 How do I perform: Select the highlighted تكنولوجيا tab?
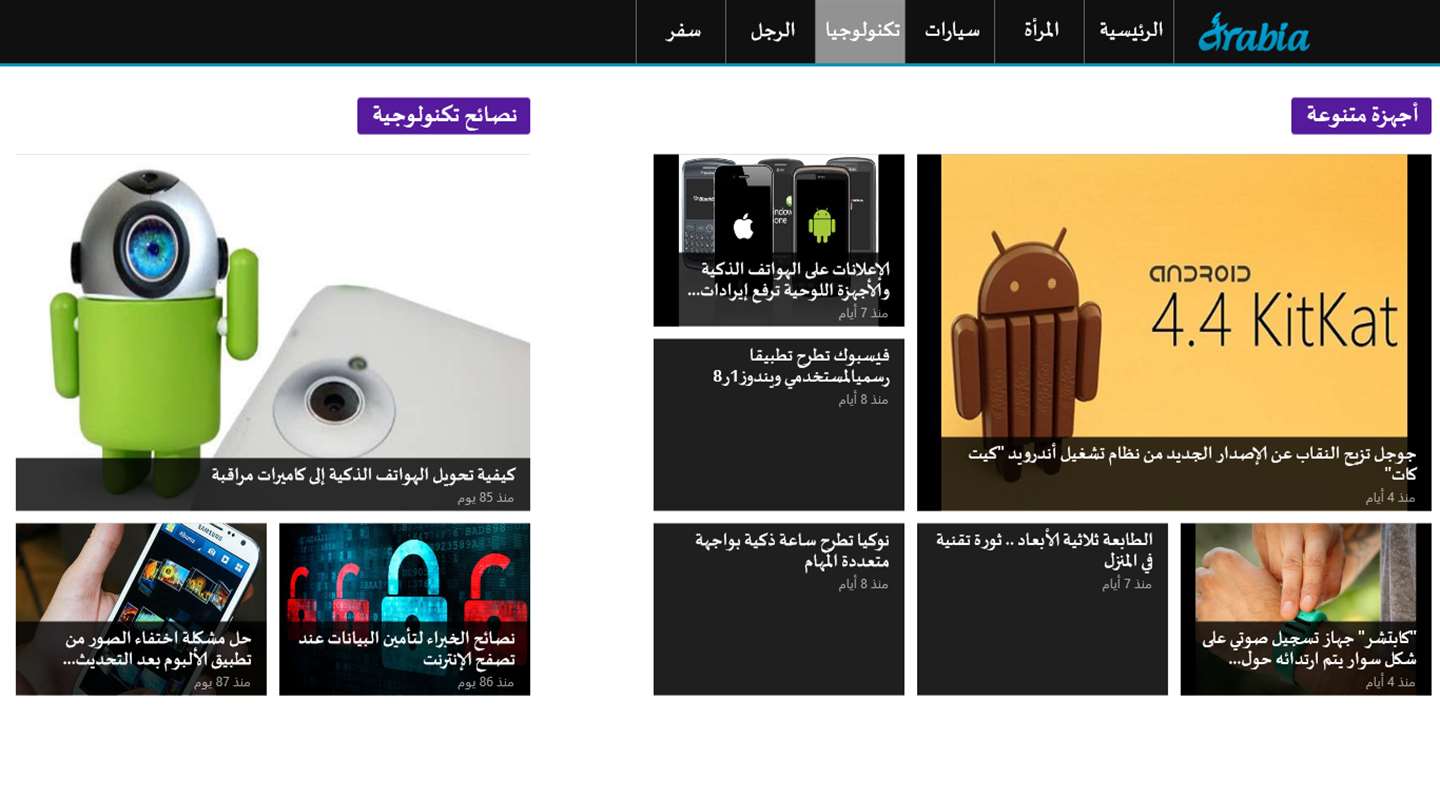tap(861, 31)
